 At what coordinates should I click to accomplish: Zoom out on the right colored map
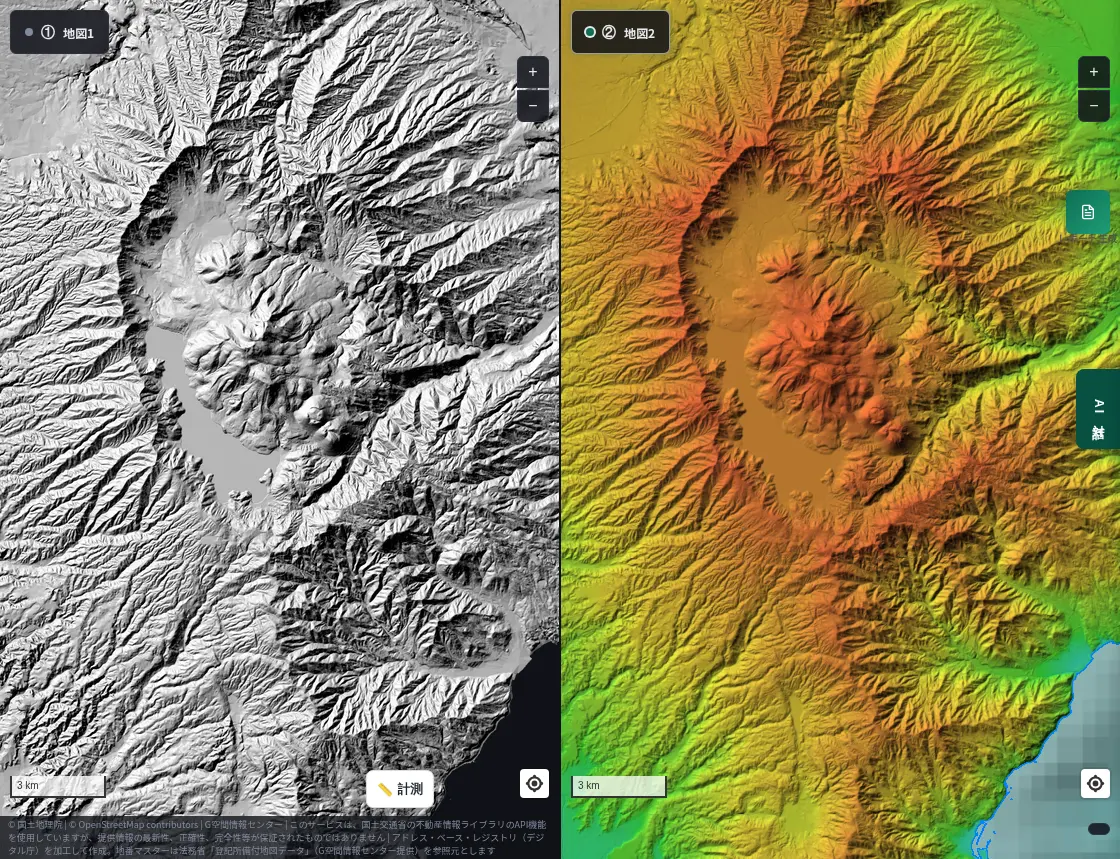(1094, 106)
